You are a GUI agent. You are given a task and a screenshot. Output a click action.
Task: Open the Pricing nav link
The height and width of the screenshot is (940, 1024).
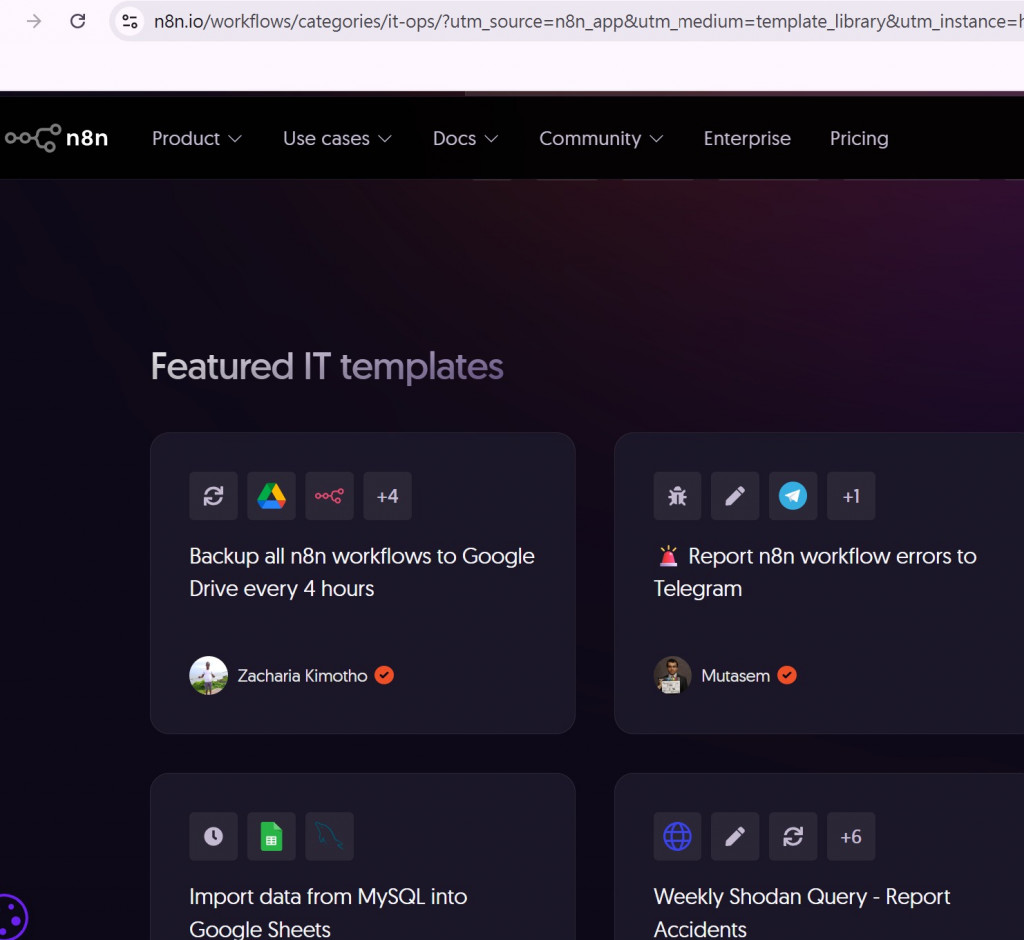(859, 138)
